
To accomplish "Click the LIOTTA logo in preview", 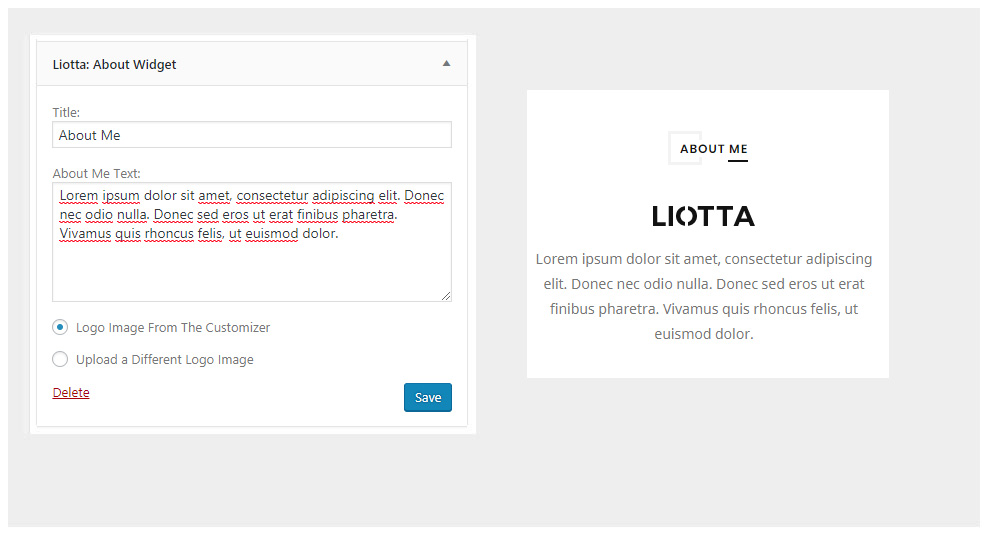I will (x=703, y=216).
